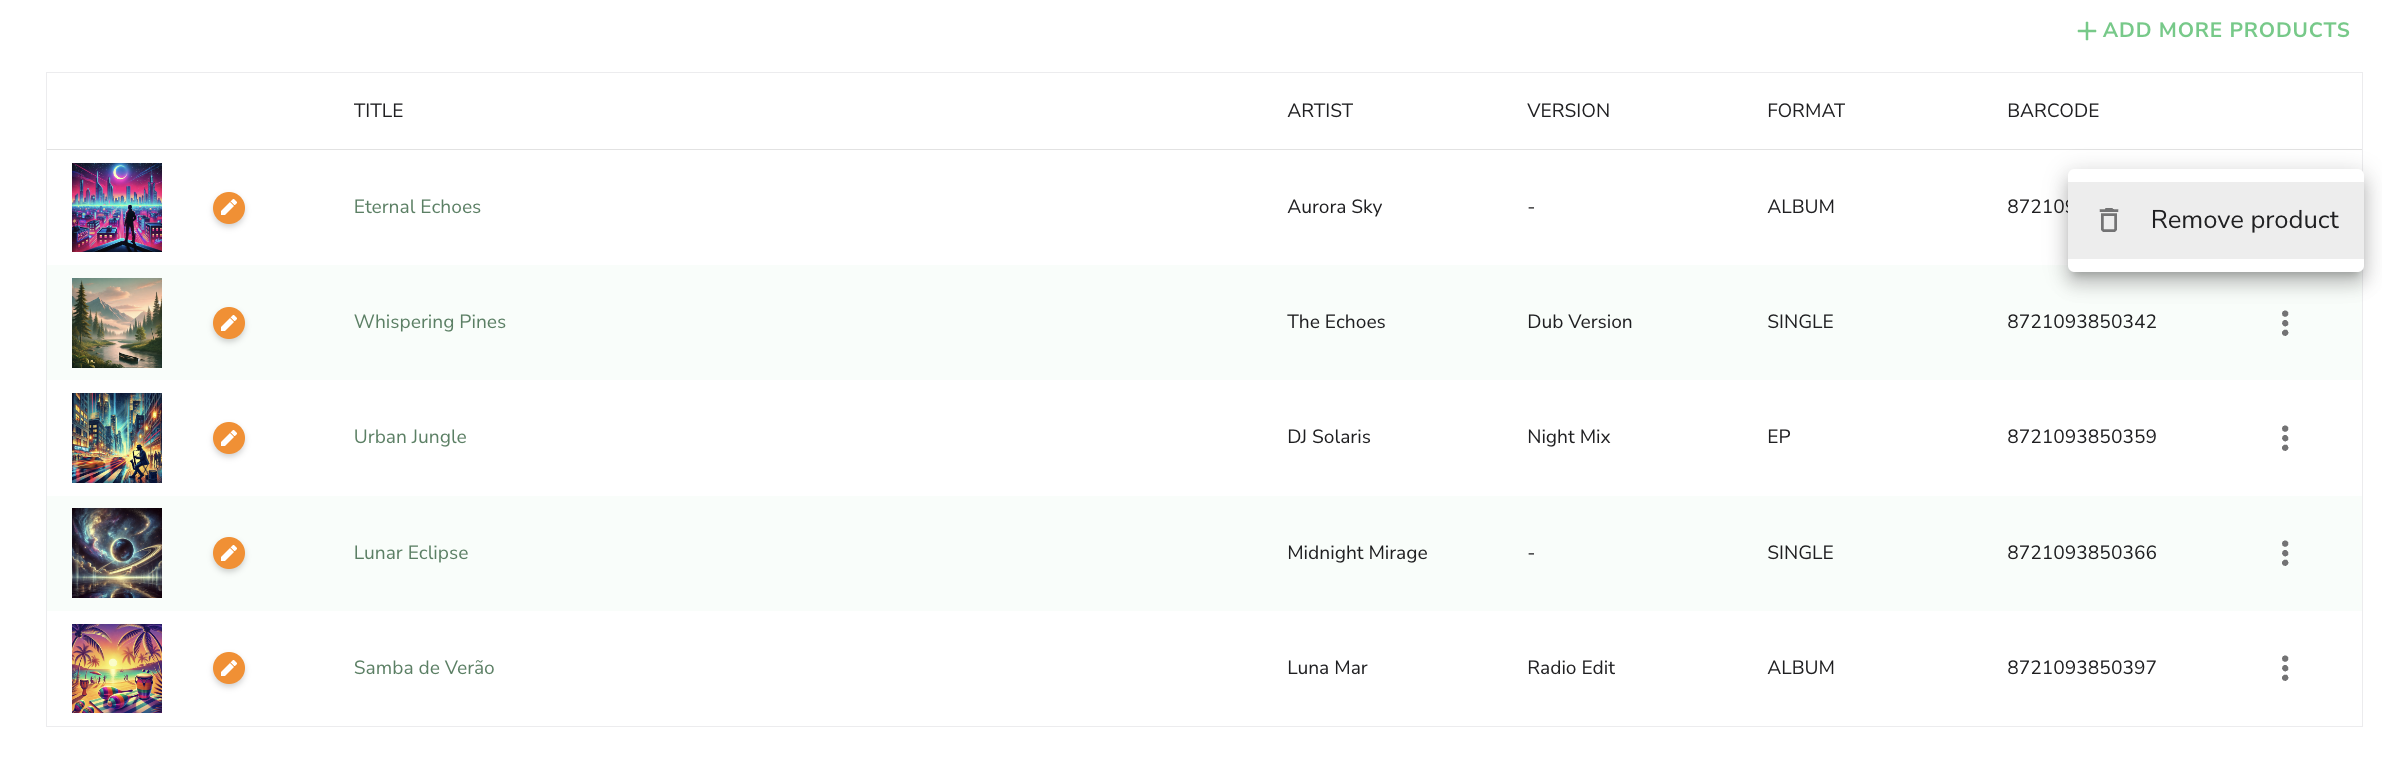Select Remove product menu entry

tap(2216, 220)
